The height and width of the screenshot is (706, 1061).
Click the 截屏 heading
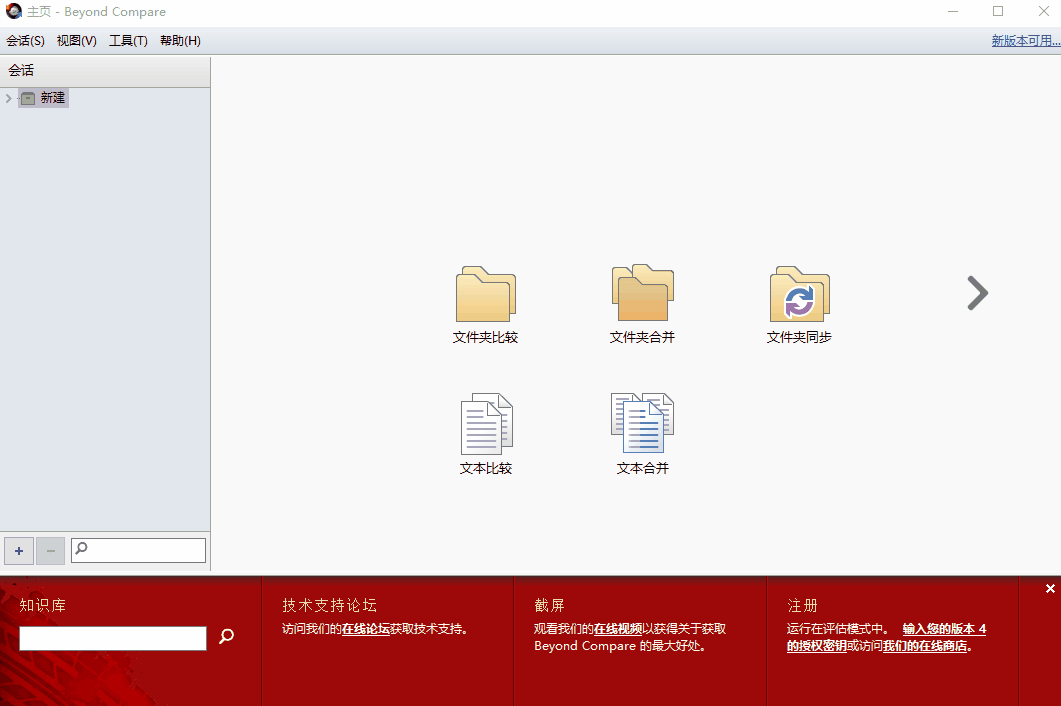pyautogui.click(x=549, y=605)
